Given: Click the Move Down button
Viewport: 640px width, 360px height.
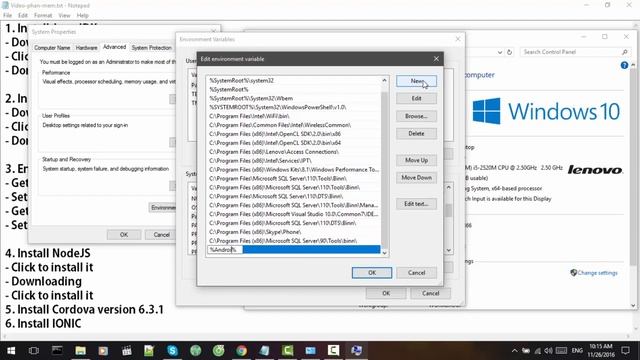Looking at the screenshot, I should tap(416, 178).
